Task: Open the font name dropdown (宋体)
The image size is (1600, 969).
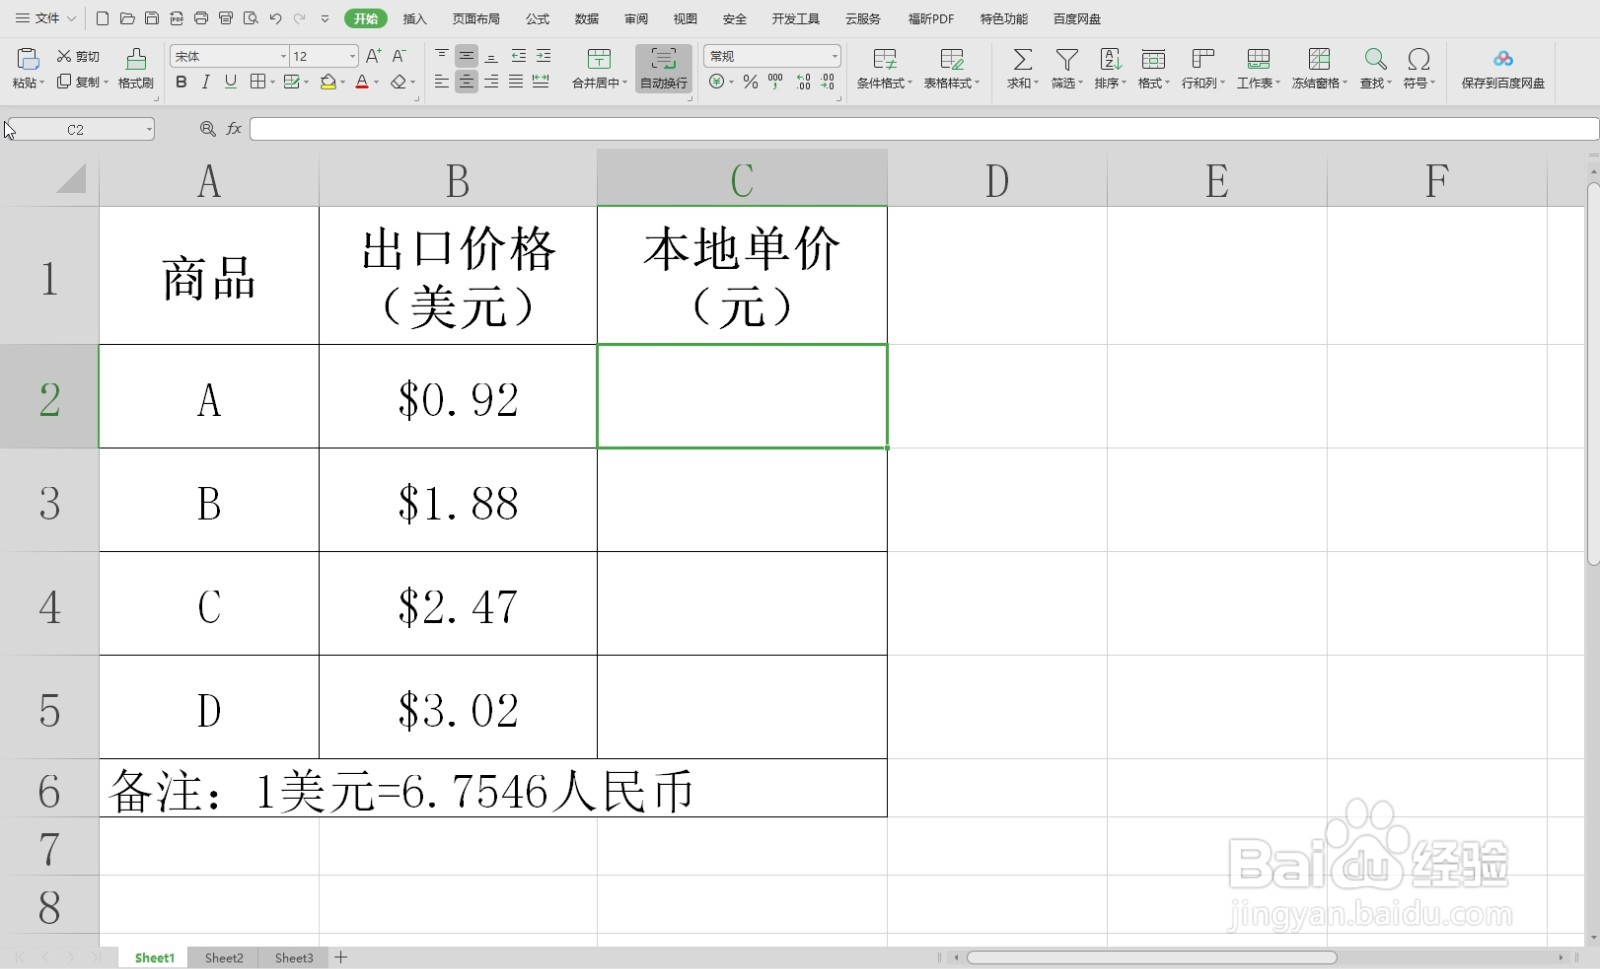Action: pos(283,56)
